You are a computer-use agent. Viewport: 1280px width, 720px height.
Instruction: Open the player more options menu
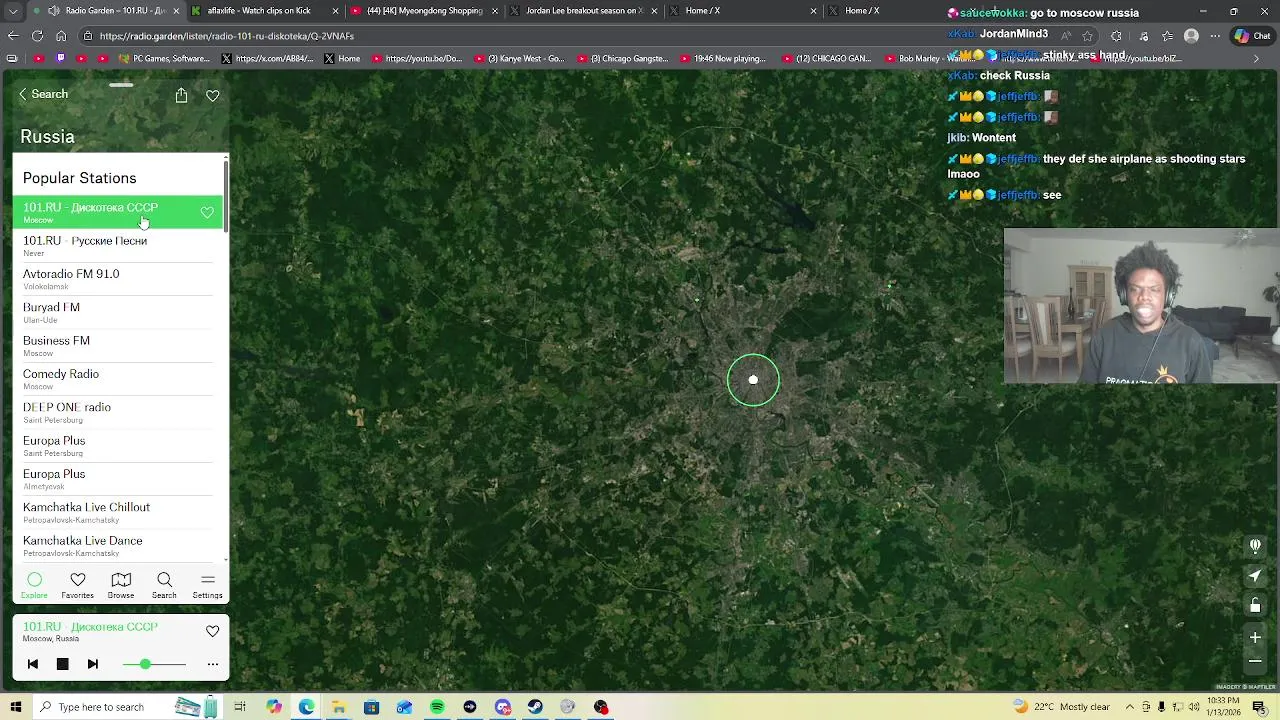(x=212, y=664)
